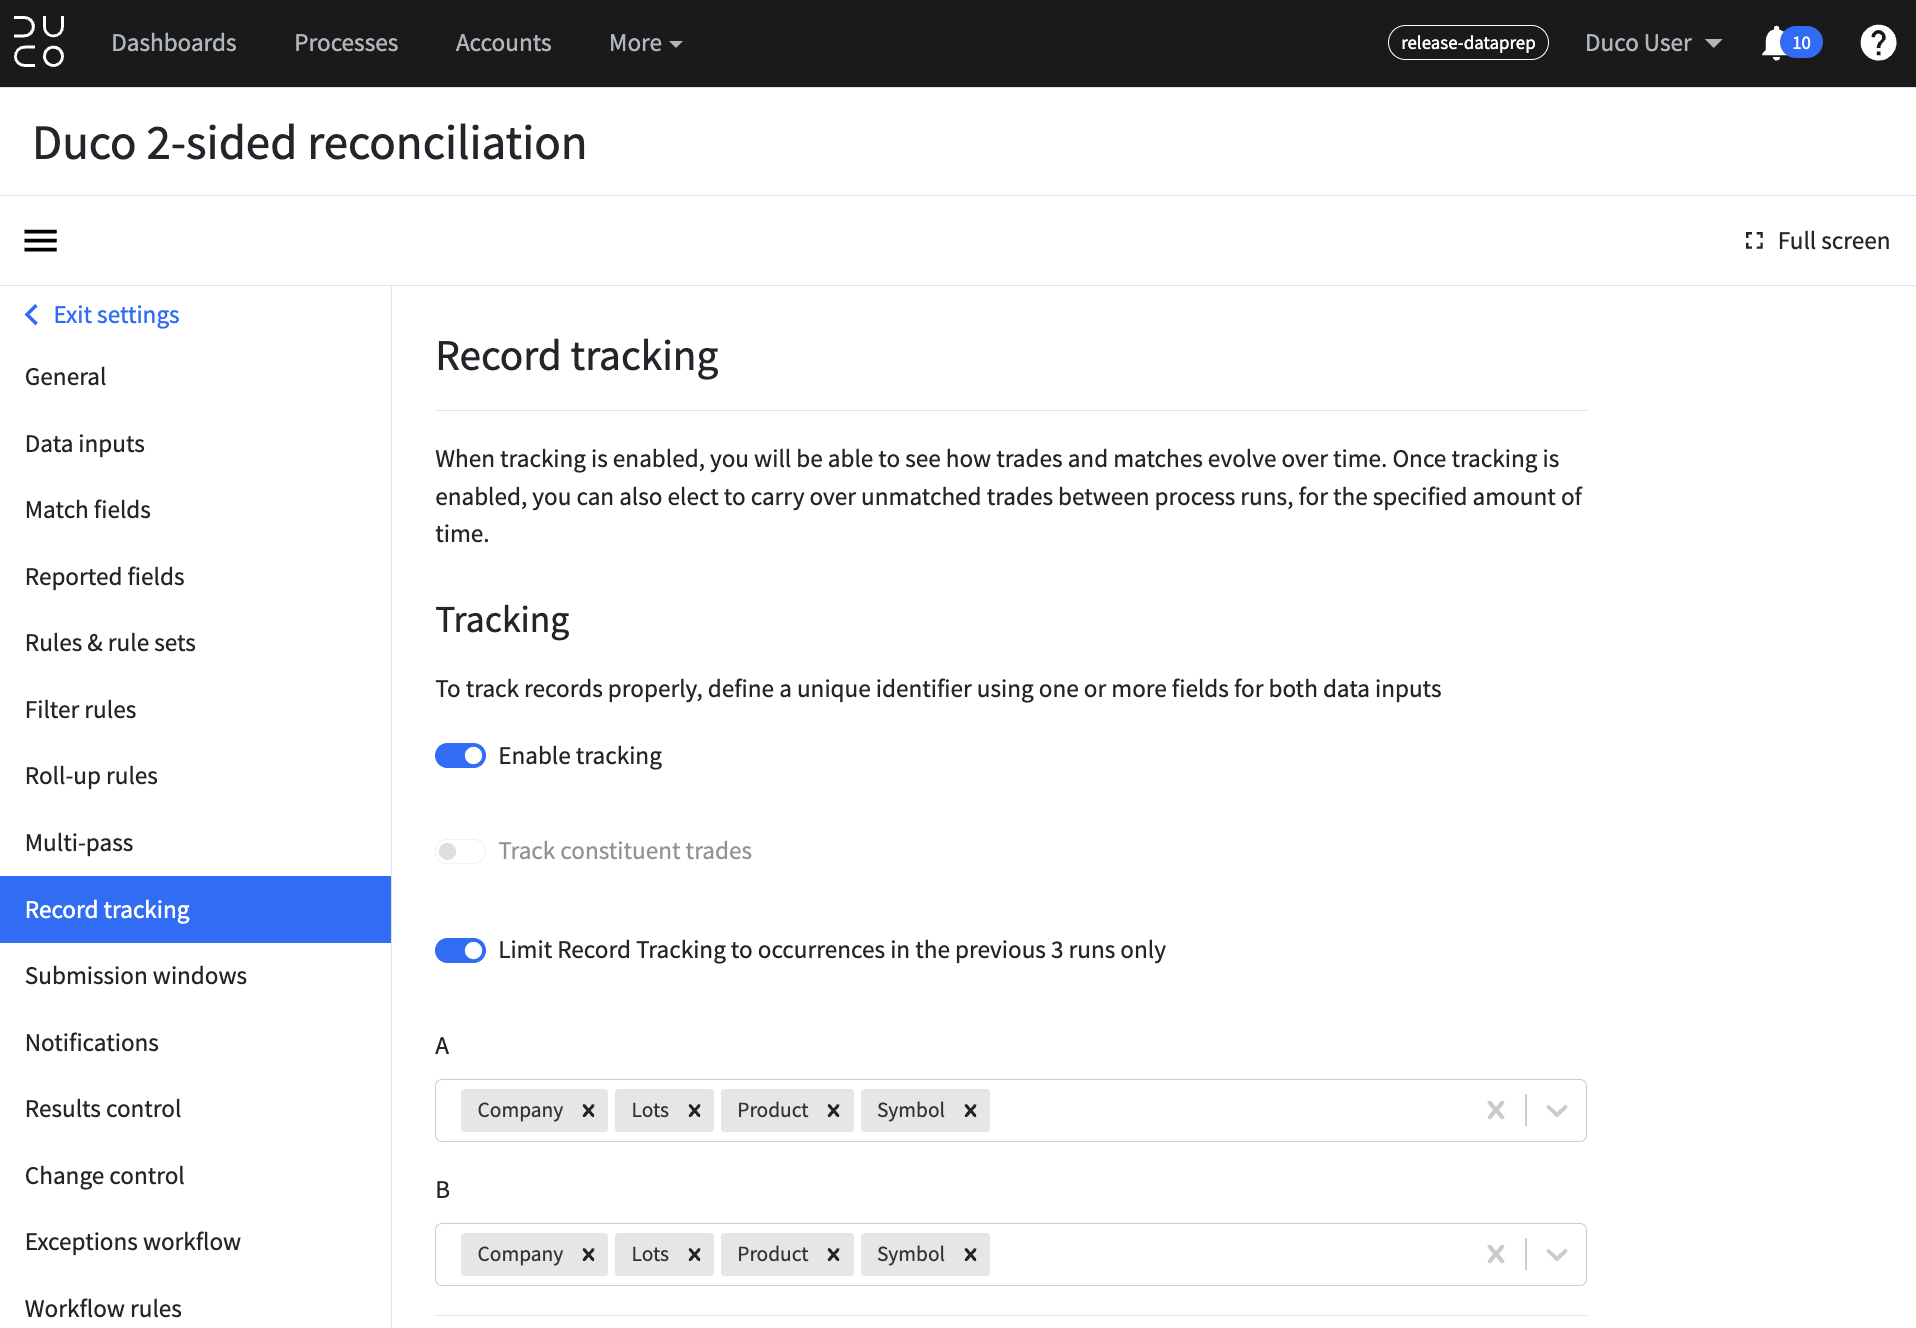Select Workflow rules section
Image resolution: width=1916 pixels, height=1328 pixels.
point(195,1302)
